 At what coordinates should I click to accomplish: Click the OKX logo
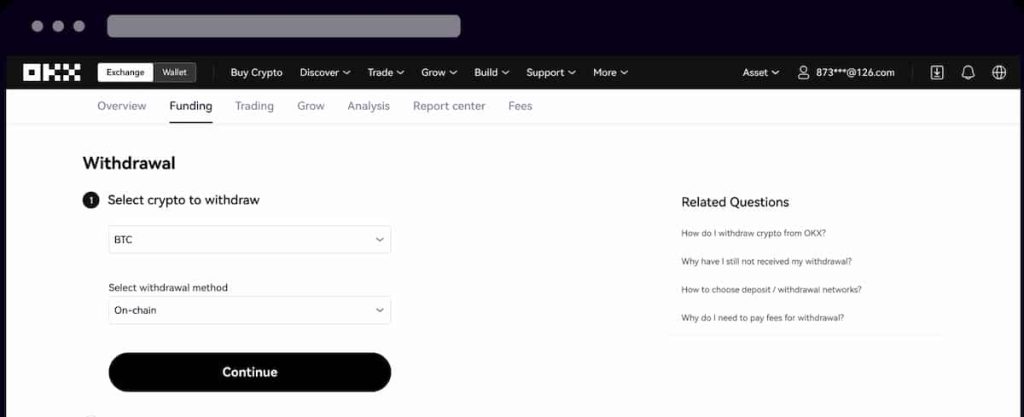click(51, 72)
